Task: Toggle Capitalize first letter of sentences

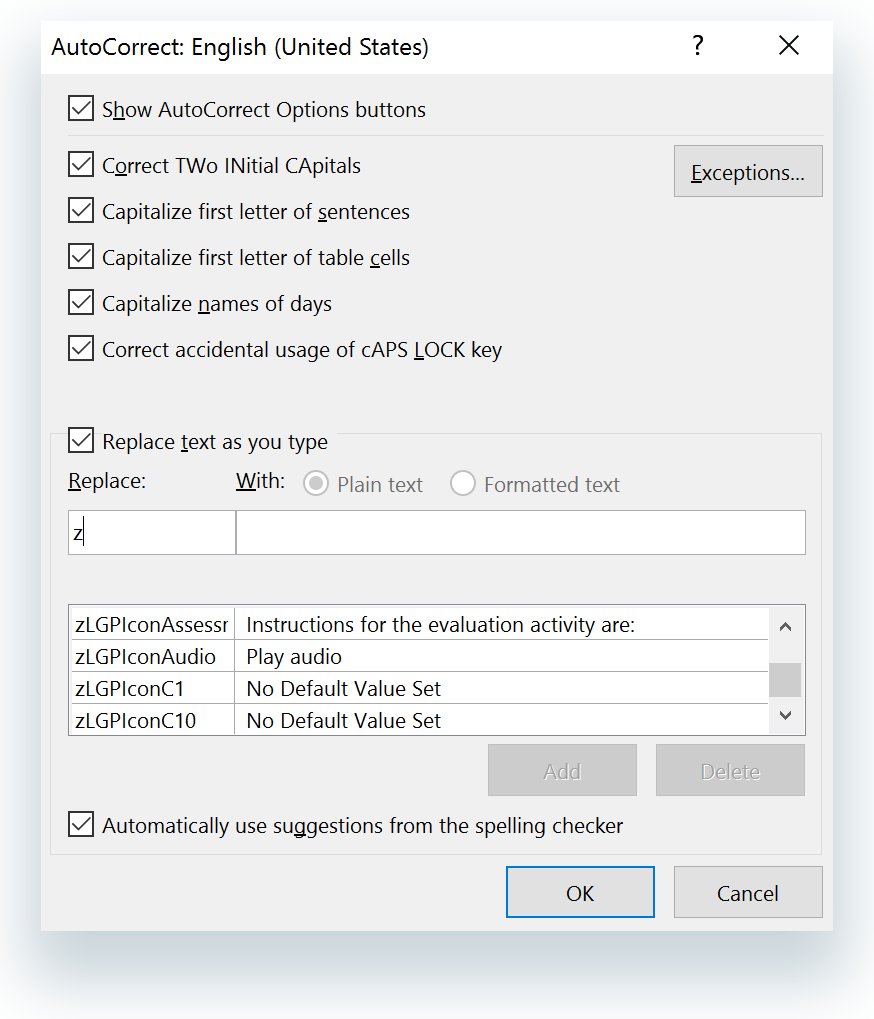Action: (x=81, y=211)
